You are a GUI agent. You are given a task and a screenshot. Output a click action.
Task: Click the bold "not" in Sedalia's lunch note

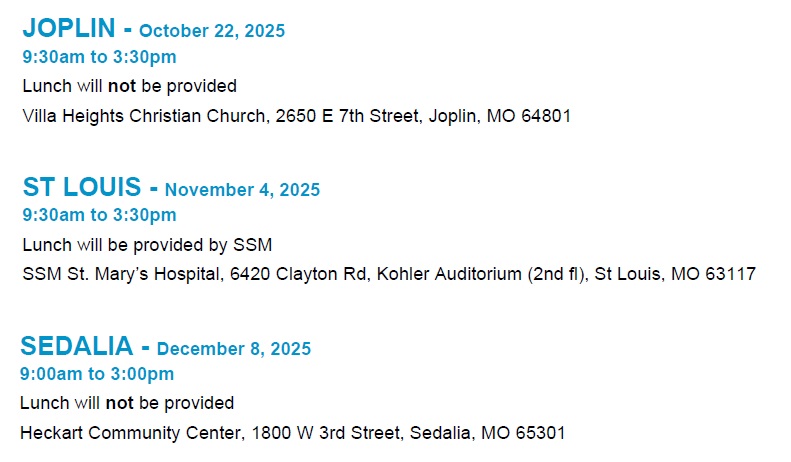click(120, 403)
